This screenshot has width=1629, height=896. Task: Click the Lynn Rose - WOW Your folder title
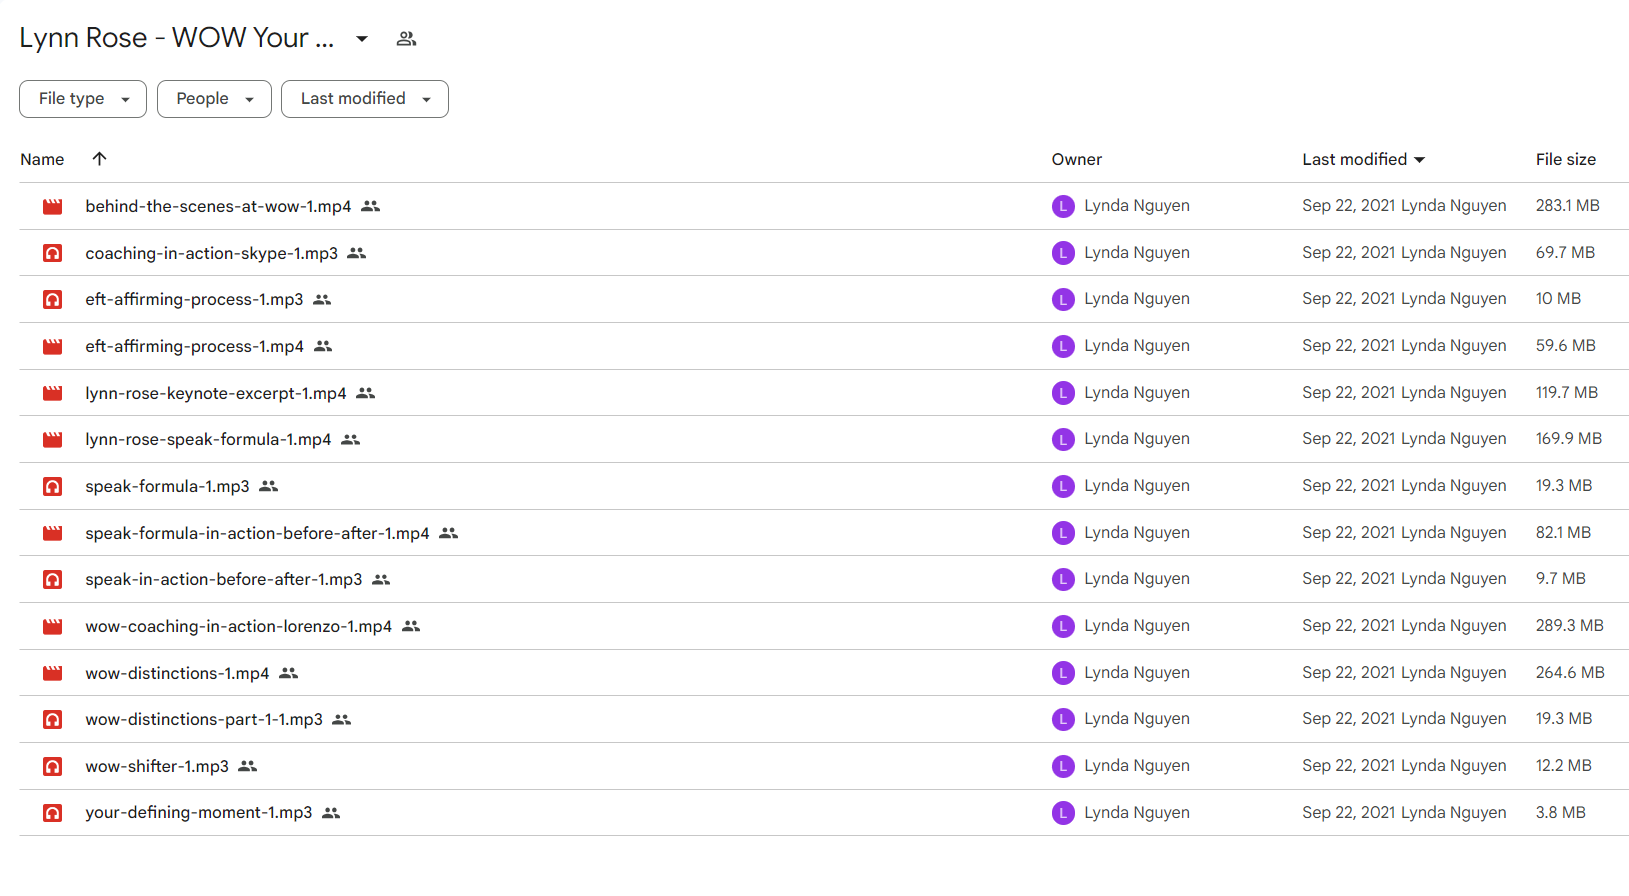click(x=176, y=38)
